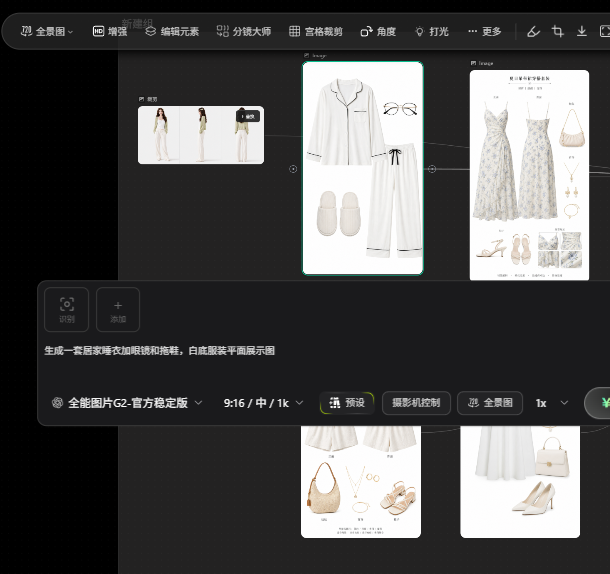Click the 添加 add reference button

click(x=118, y=310)
